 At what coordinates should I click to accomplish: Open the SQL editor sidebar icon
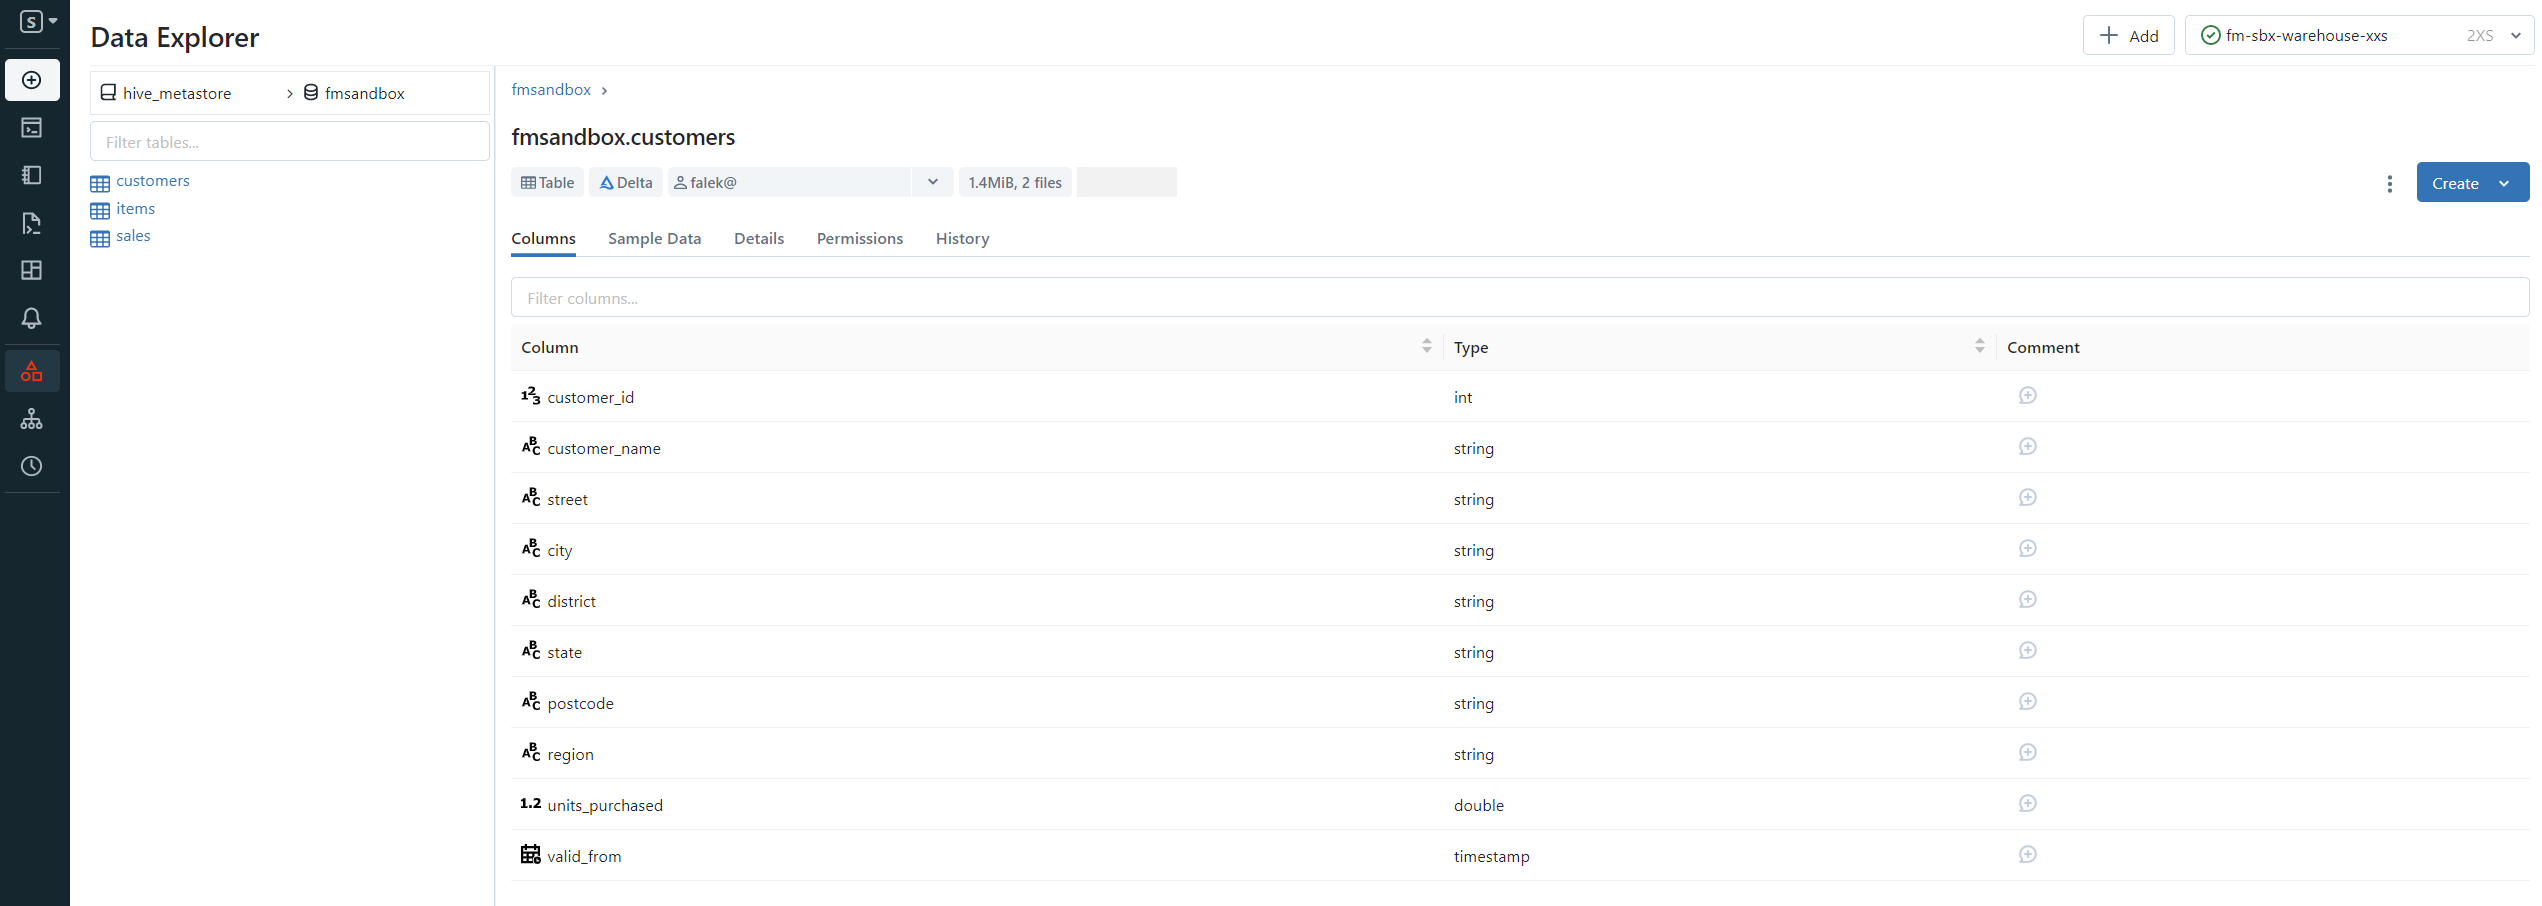tap(32, 128)
